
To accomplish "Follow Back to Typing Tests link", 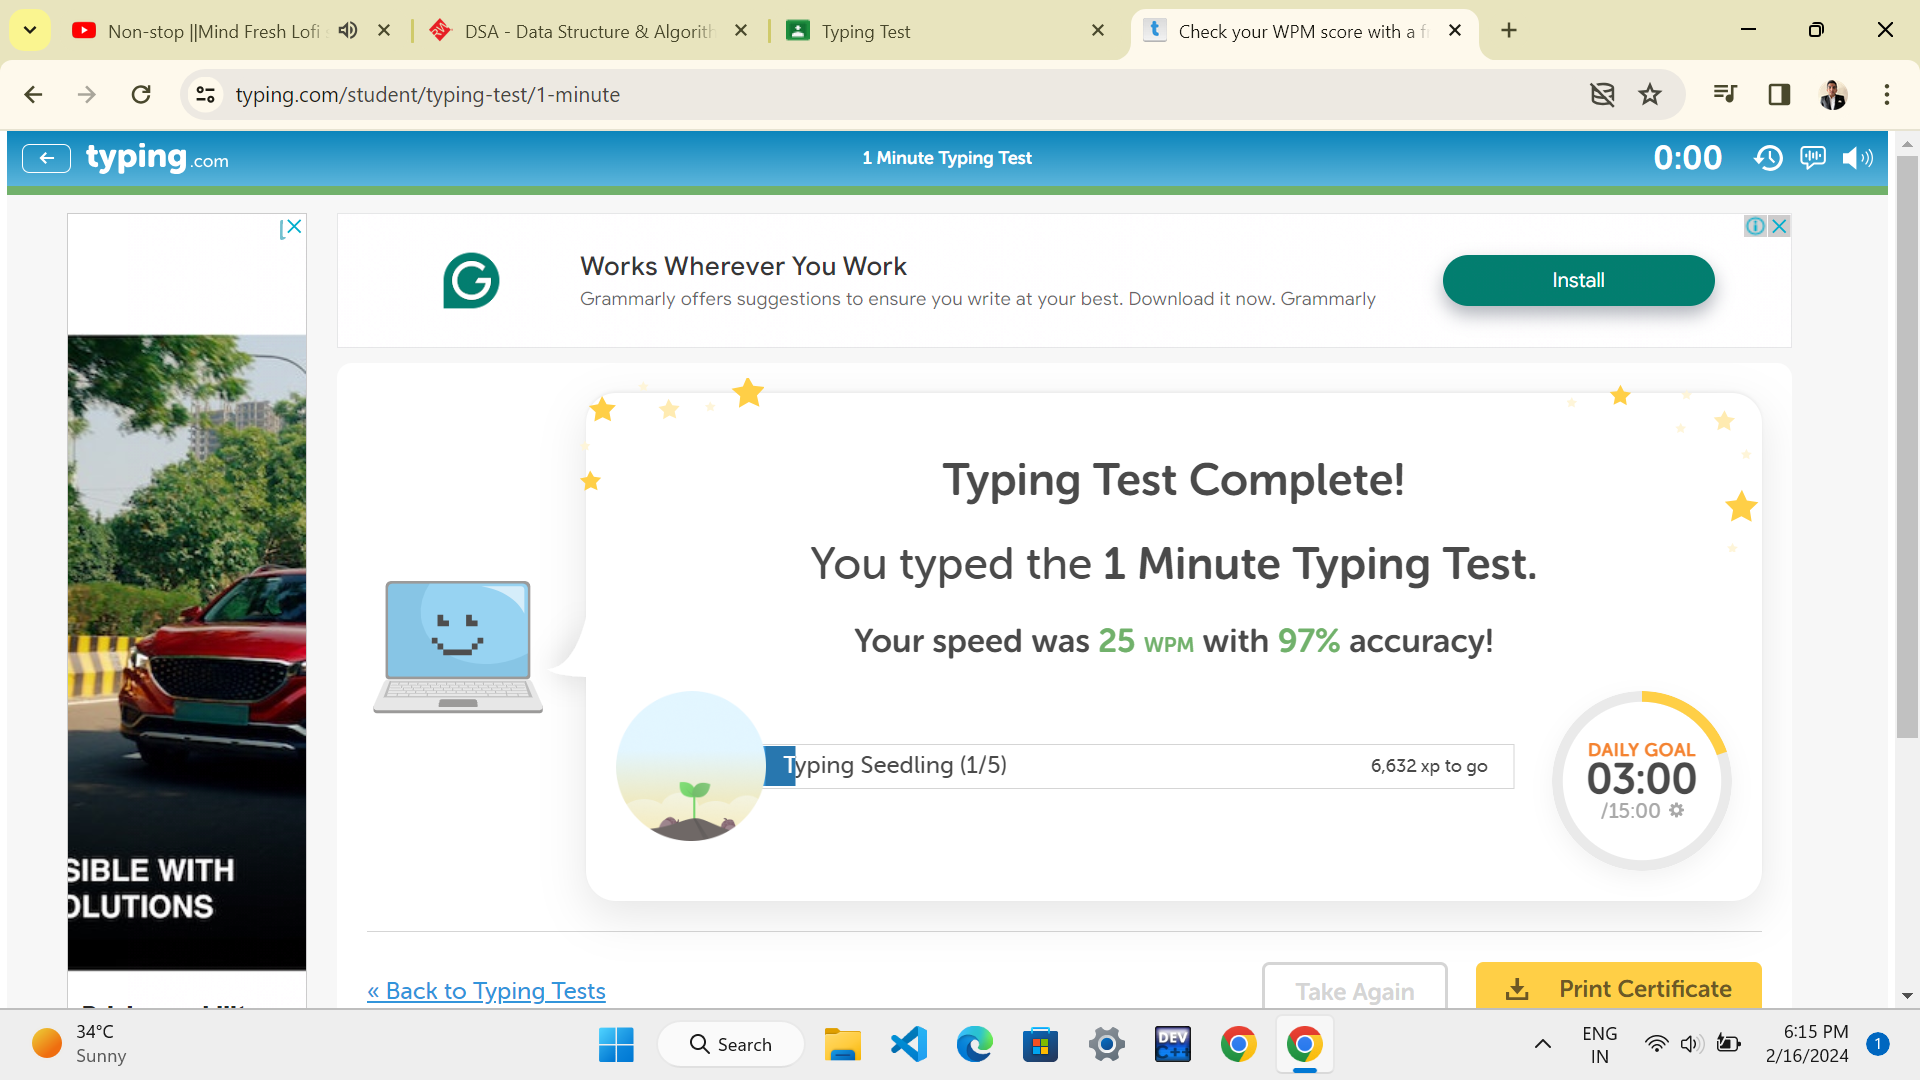I will pos(486,990).
